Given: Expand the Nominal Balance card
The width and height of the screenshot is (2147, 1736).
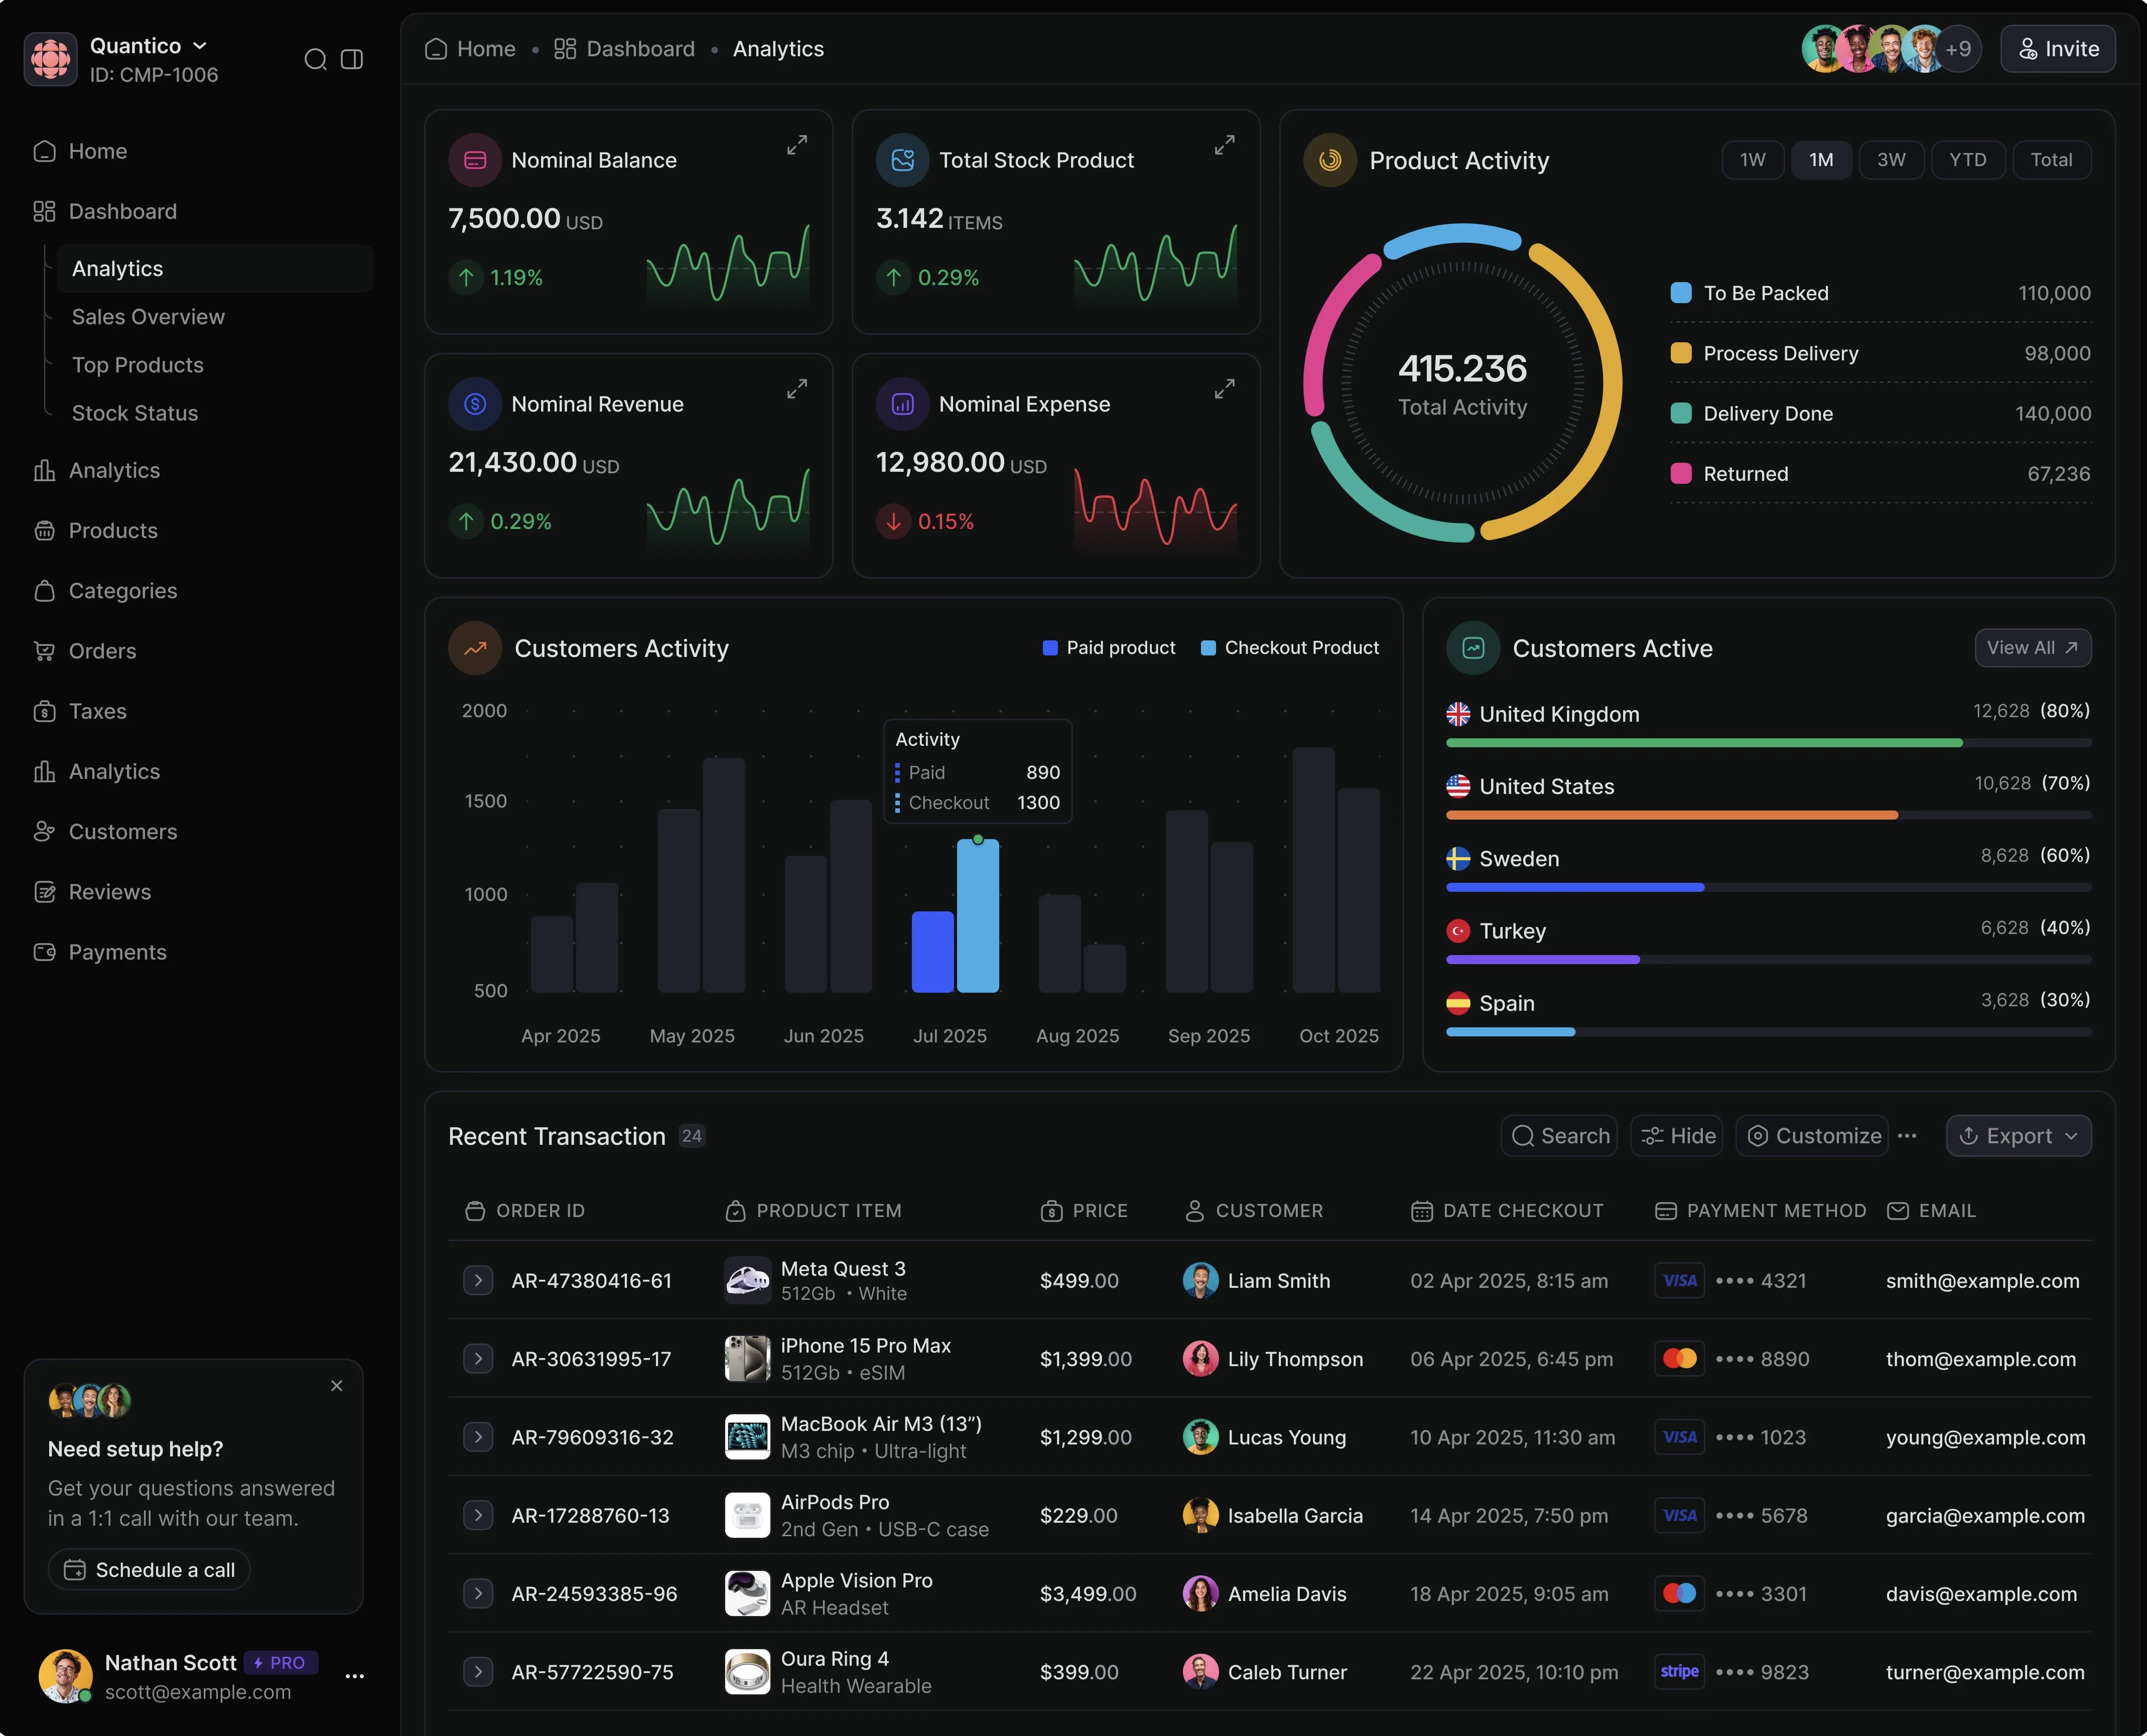Looking at the screenshot, I should pos(796,145).
